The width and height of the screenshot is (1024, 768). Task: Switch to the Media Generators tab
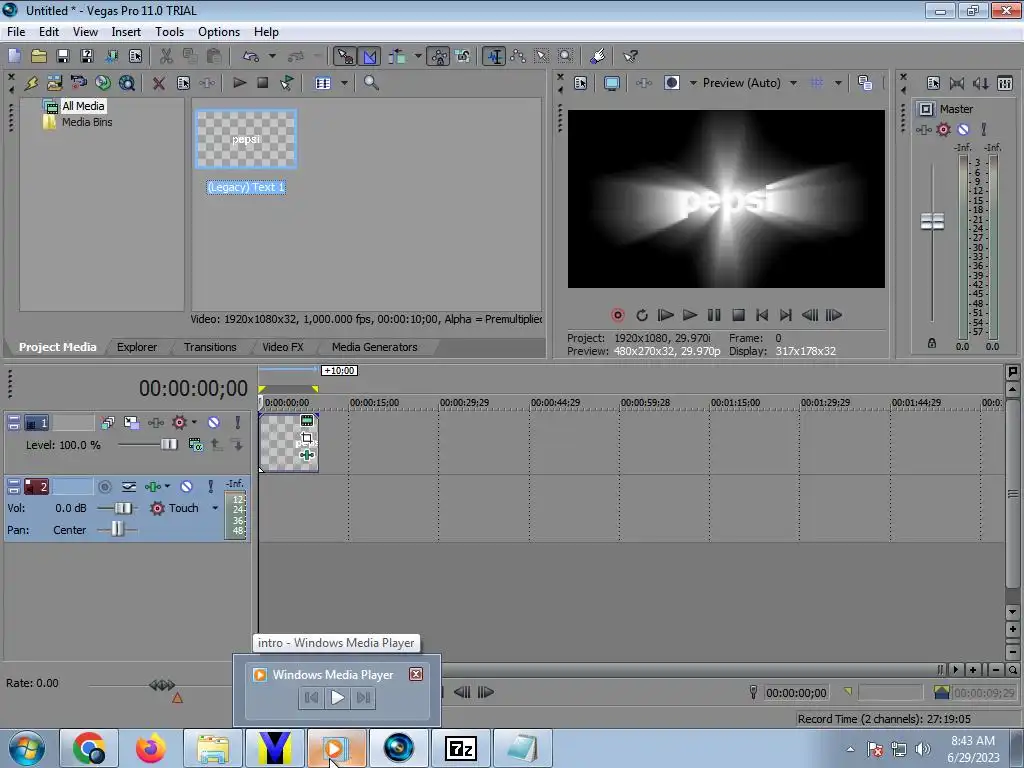point(375,347)
